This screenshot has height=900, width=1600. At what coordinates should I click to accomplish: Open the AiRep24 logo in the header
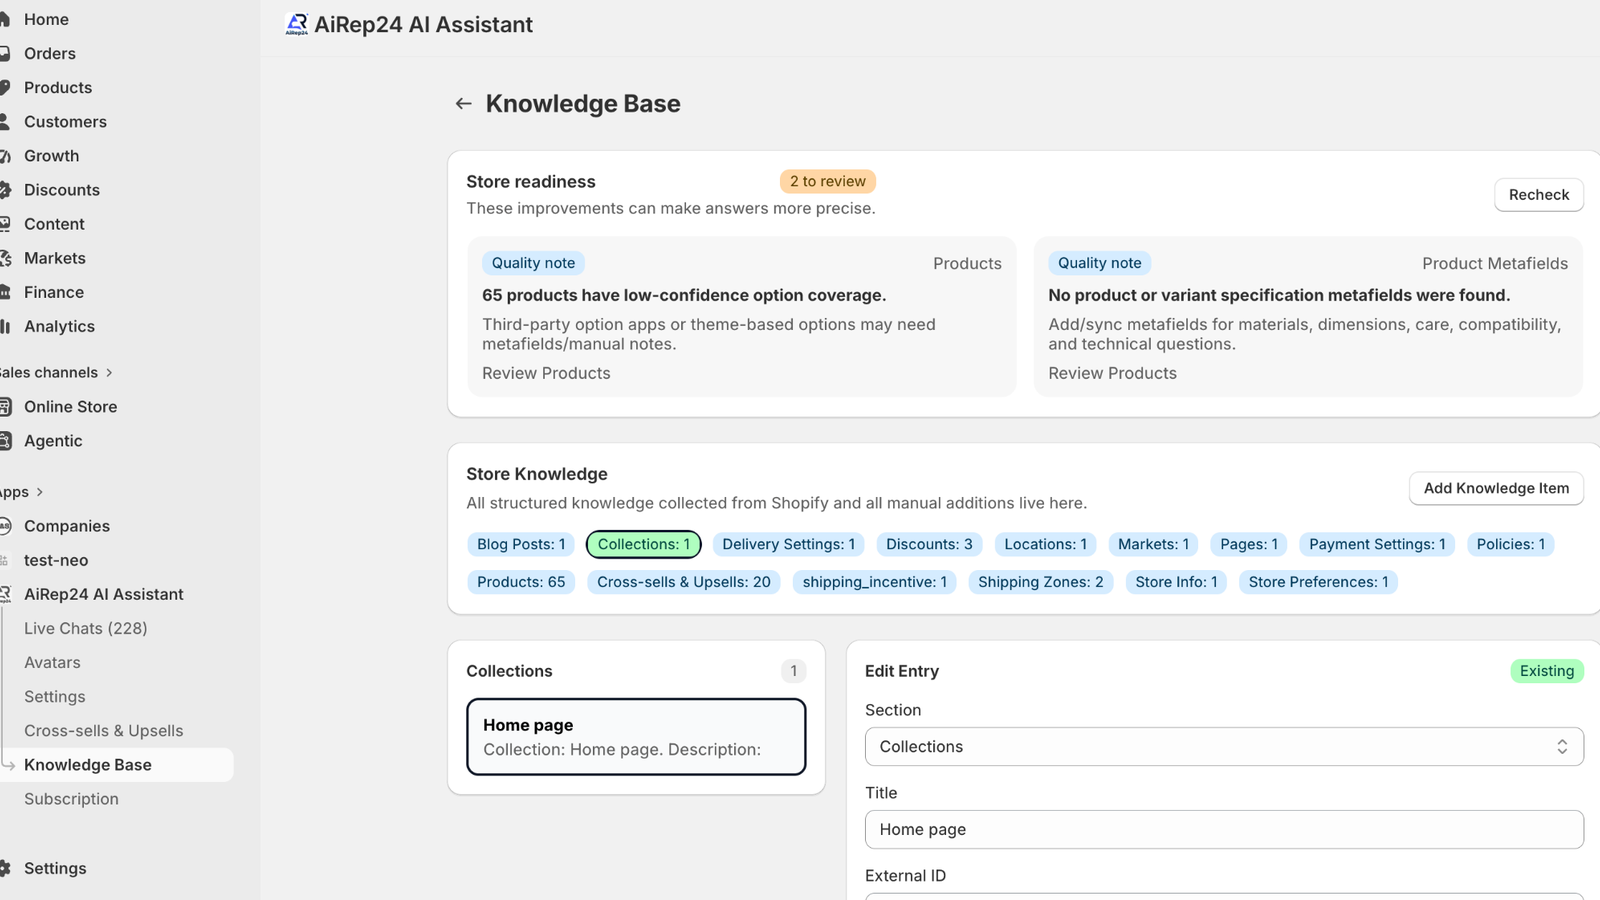pyautogui.click(x=297, y=24)
